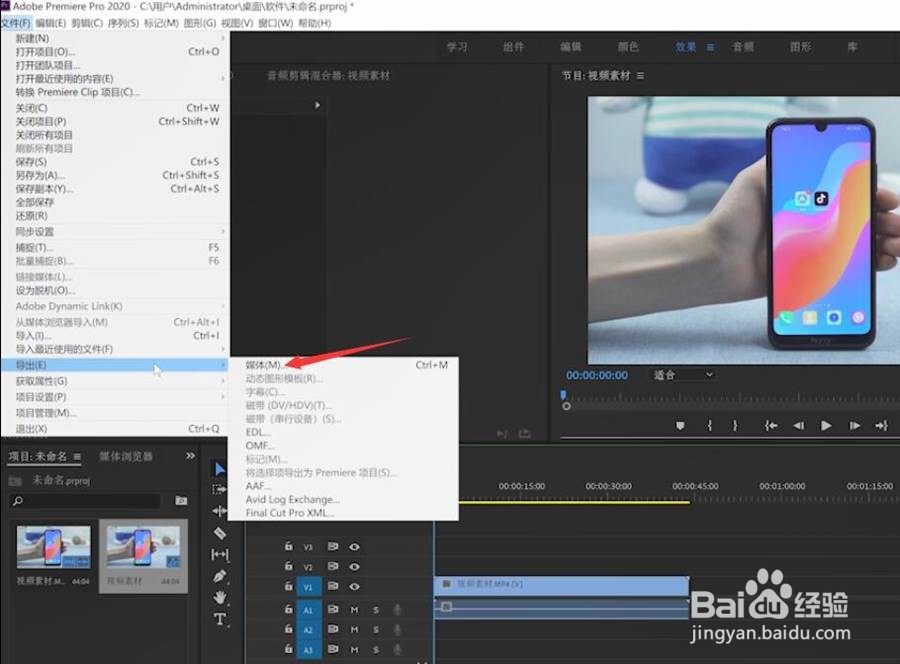Image resolution: width=900 pixels, height=664 pixels.
Task: Open the Program monitor panel menu icon
Action: tap(640, 76)
